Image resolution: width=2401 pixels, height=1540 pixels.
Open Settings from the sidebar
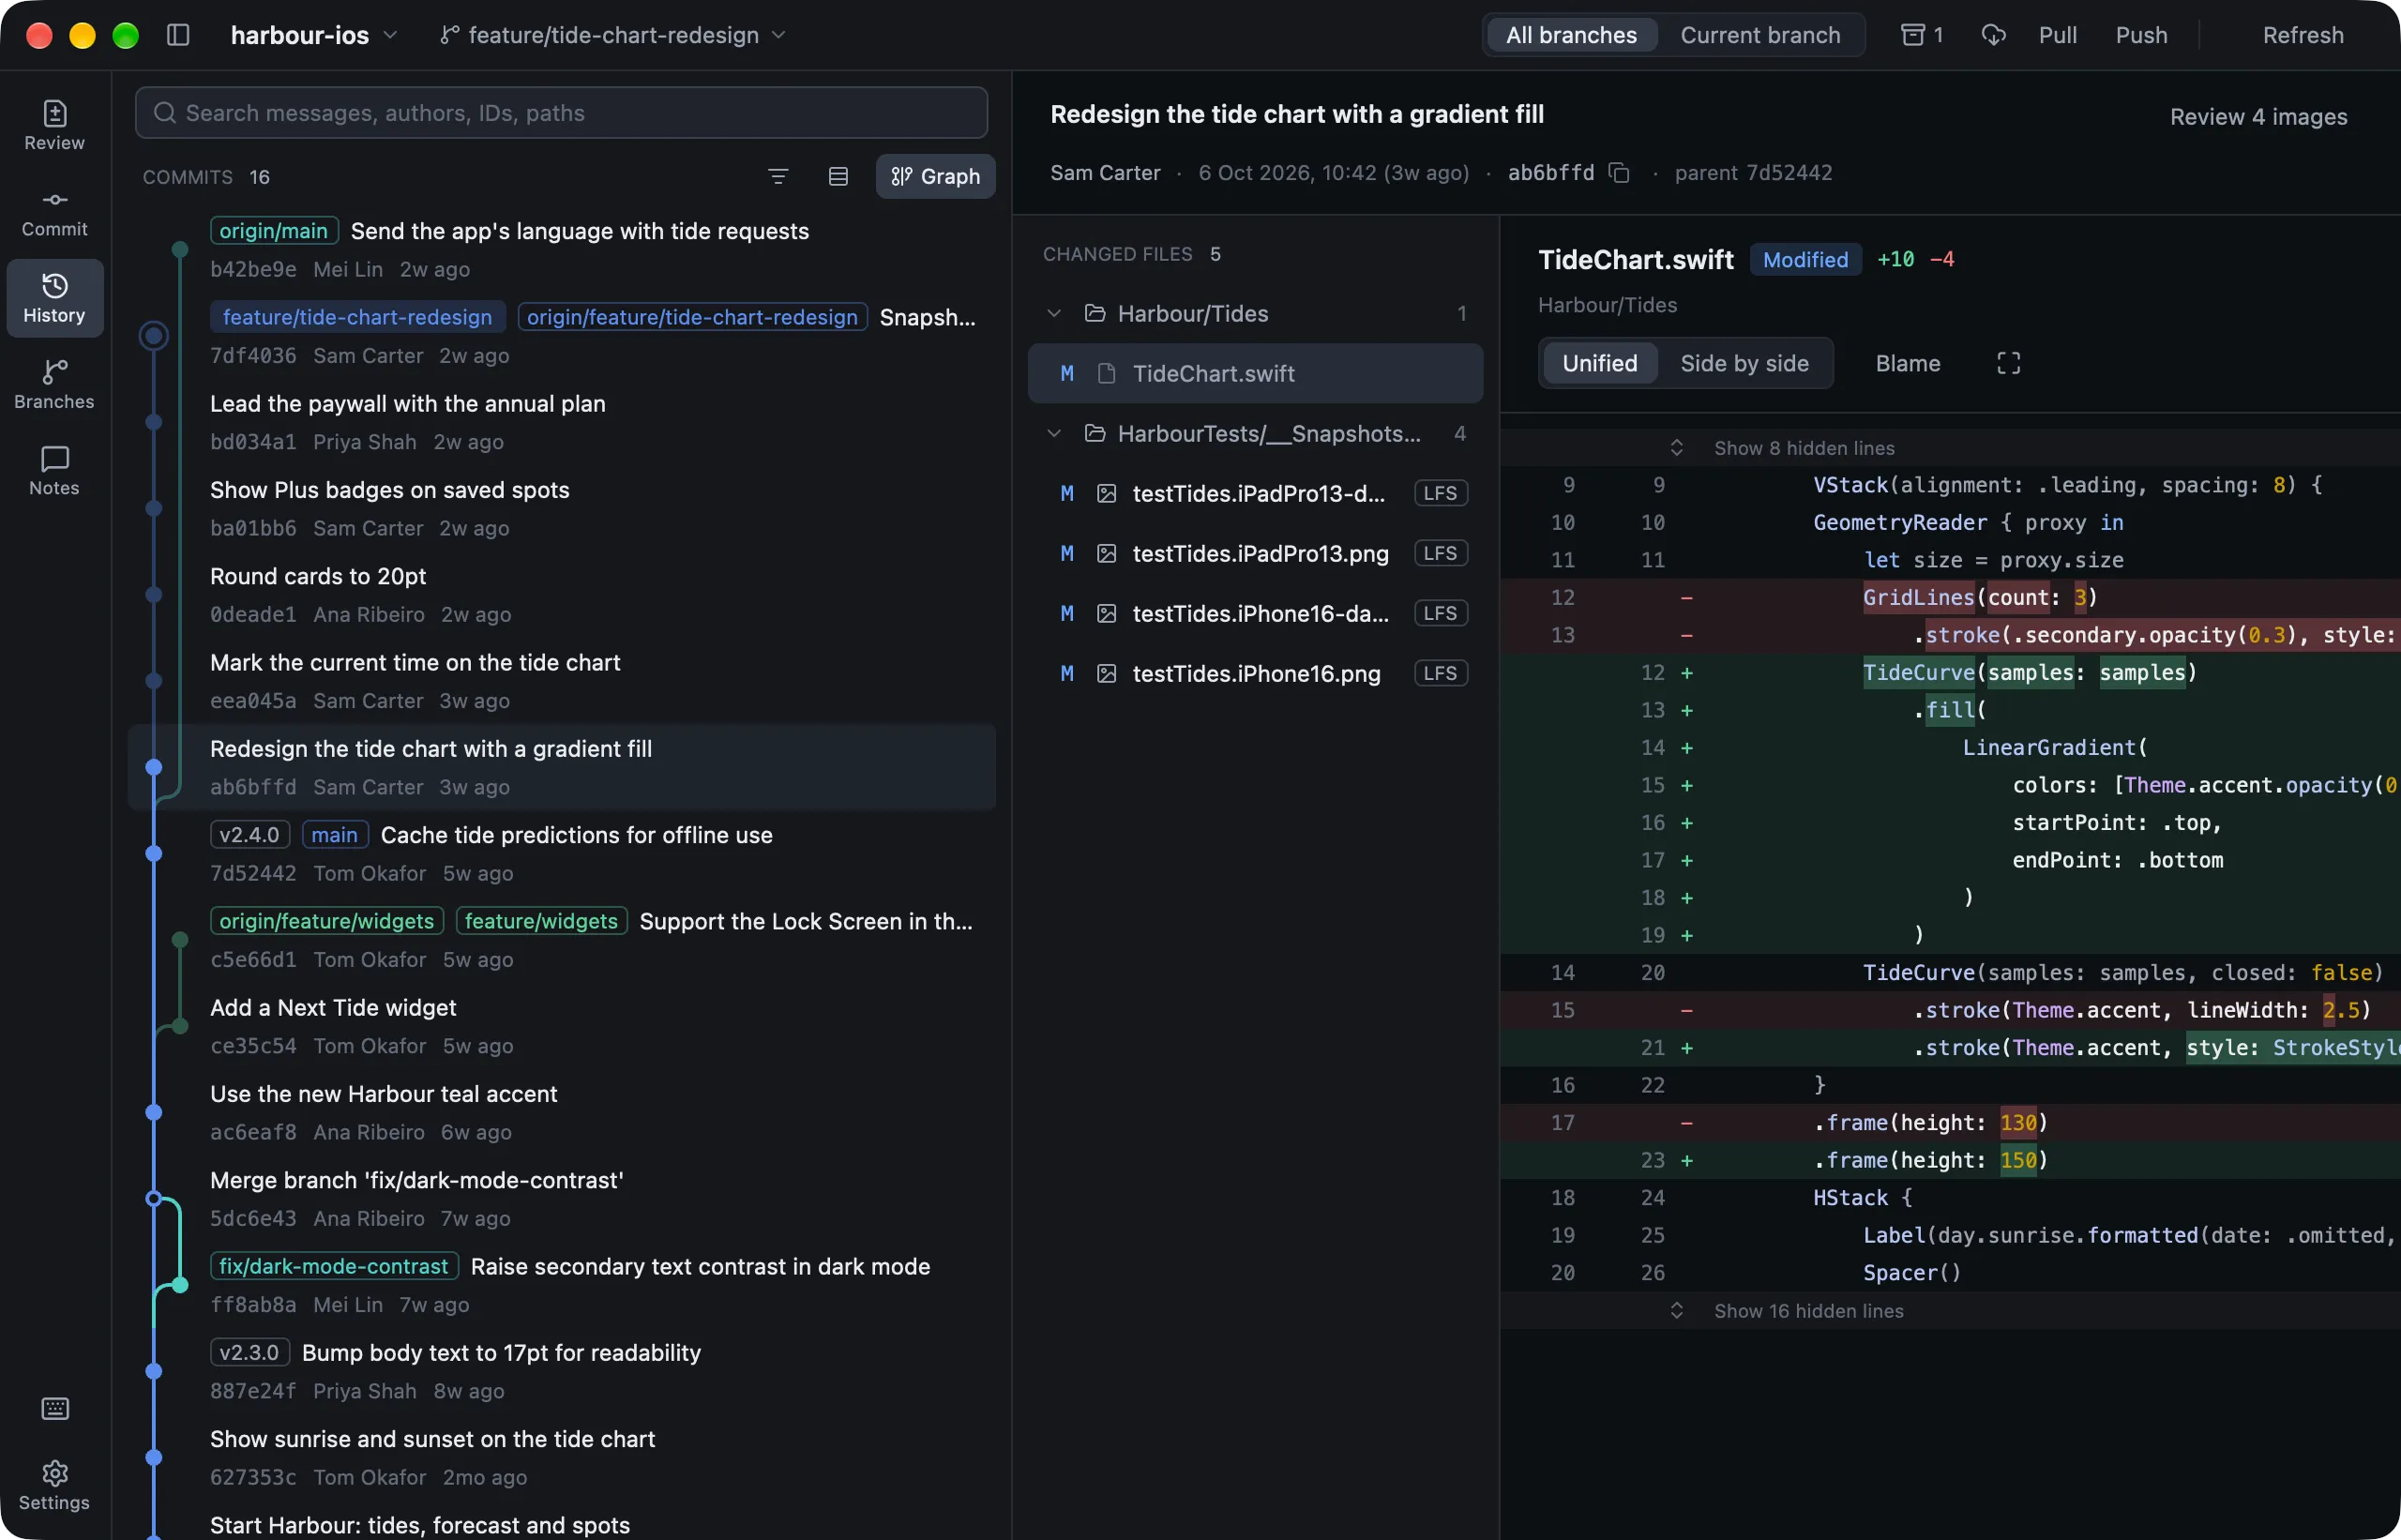click(54, 1485)
